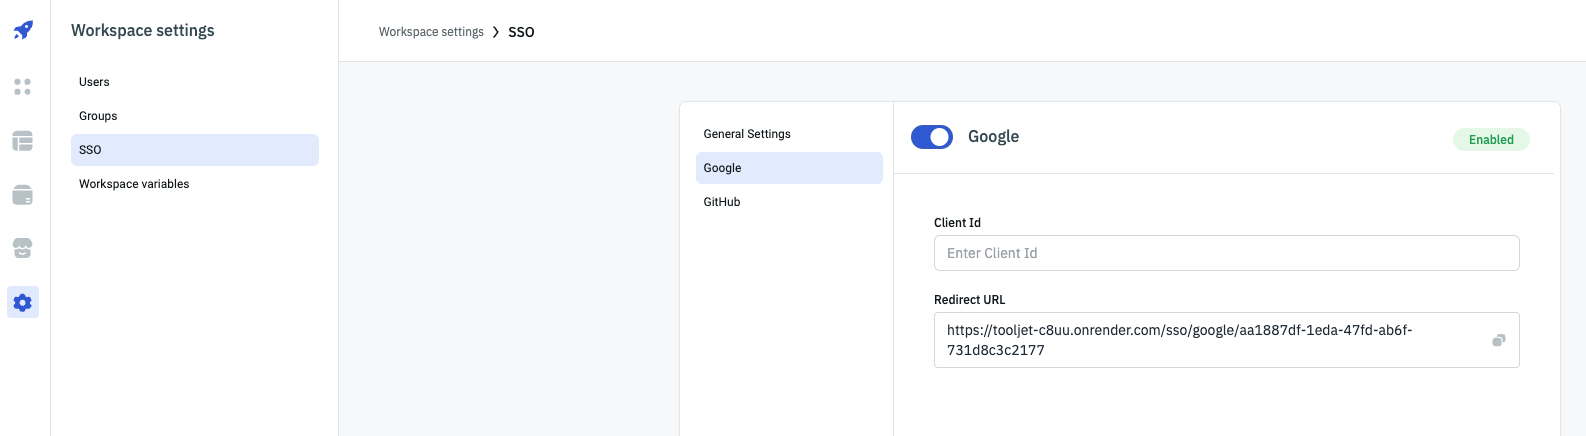The width and height of the screenshot is (1586, 436).
Task: Open the data sources sidebar icon
Action: (23, 195)
